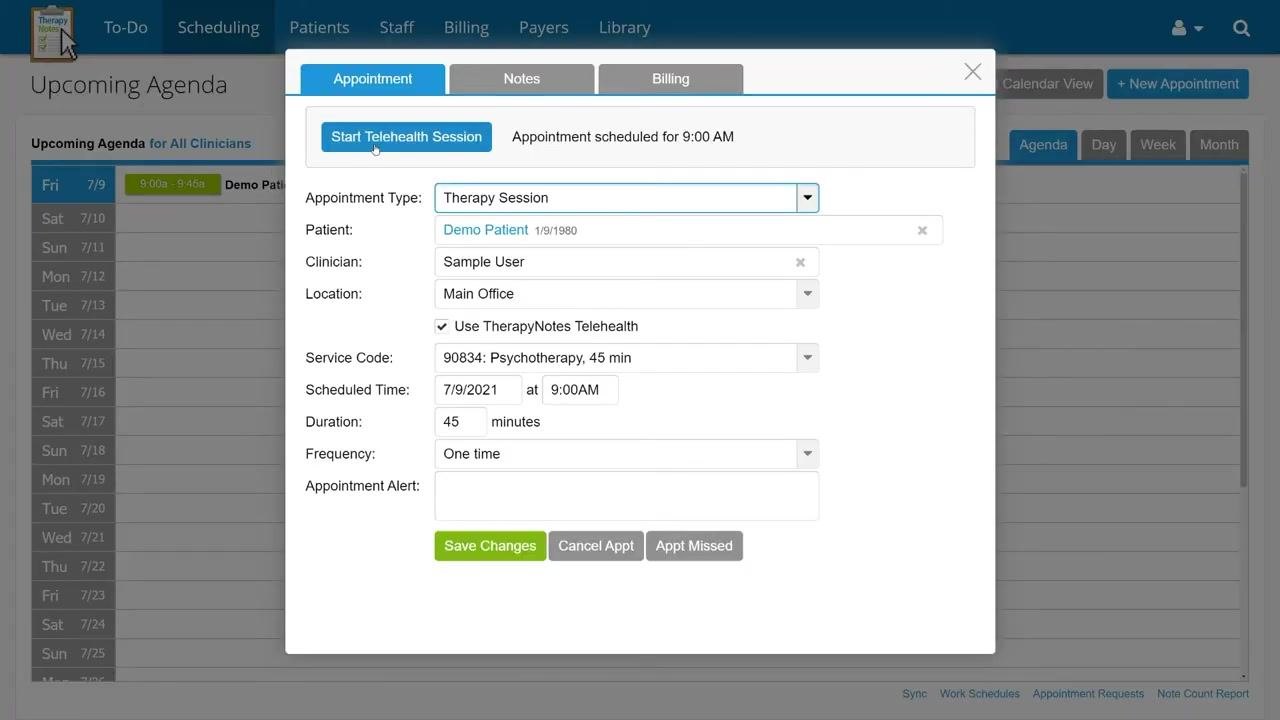This screenshot has height=720, width=1280.
Task: Click Start Telehealth Session button
Action: [x=406, y=137]
